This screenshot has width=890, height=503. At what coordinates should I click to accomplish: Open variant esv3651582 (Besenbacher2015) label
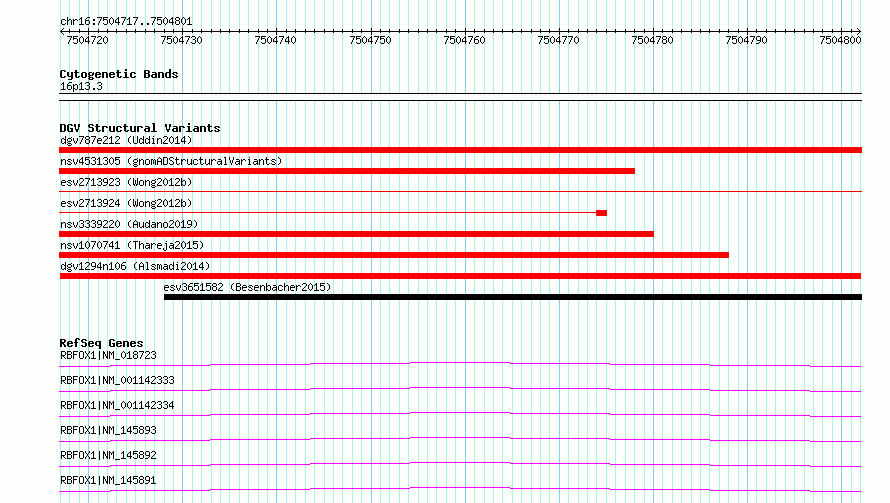tap(247, 287)
